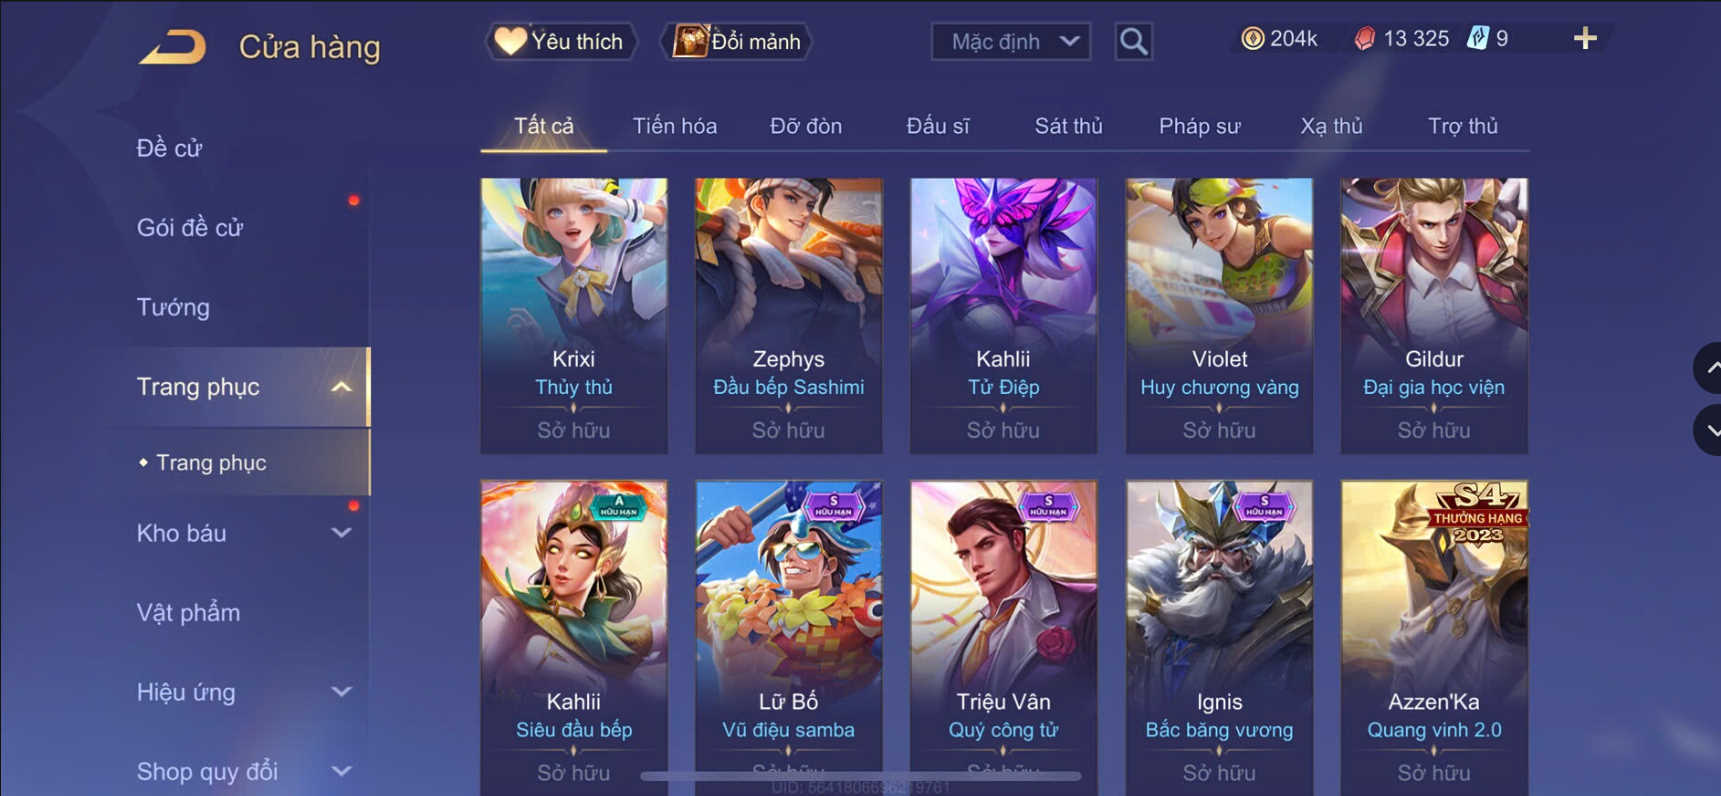The height and width of the screenshot is (796, 1721).
Task: Tap the plus icon to add currency
Action: click(1585, 39)
